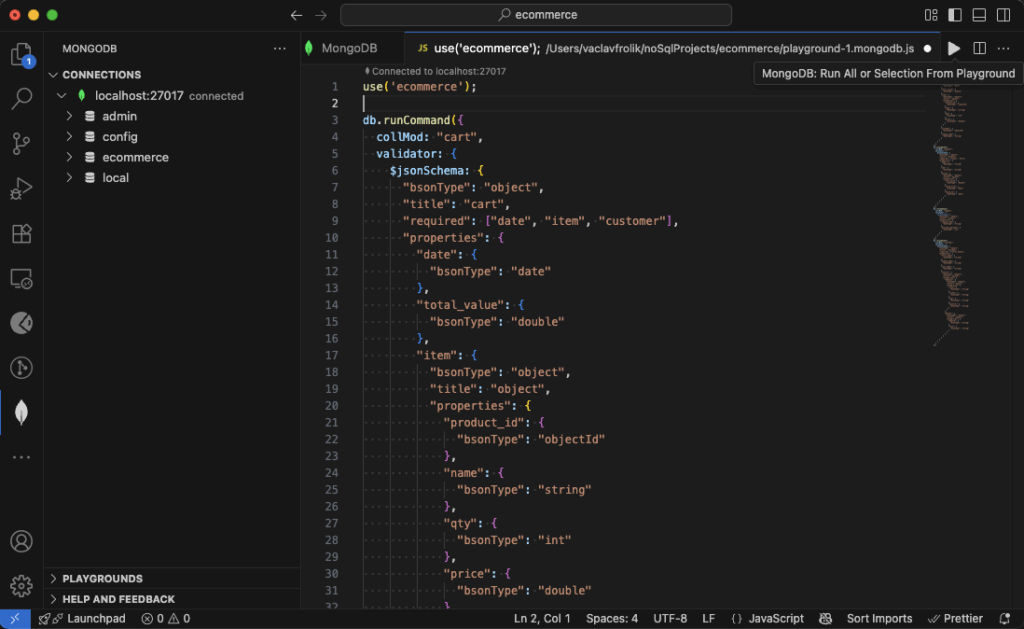Change indentation via Spaces: 4
This screenshot has height=629, width=1024.
coord(612,619)
